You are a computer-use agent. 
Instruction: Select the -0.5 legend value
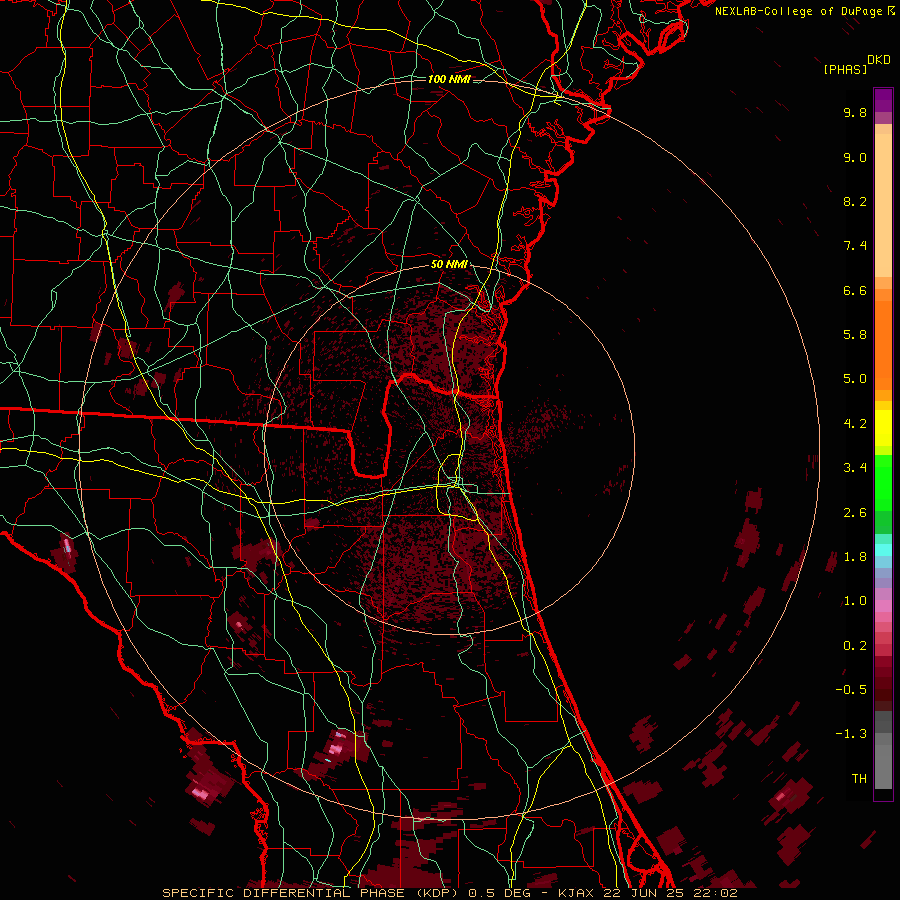[851, 690]
